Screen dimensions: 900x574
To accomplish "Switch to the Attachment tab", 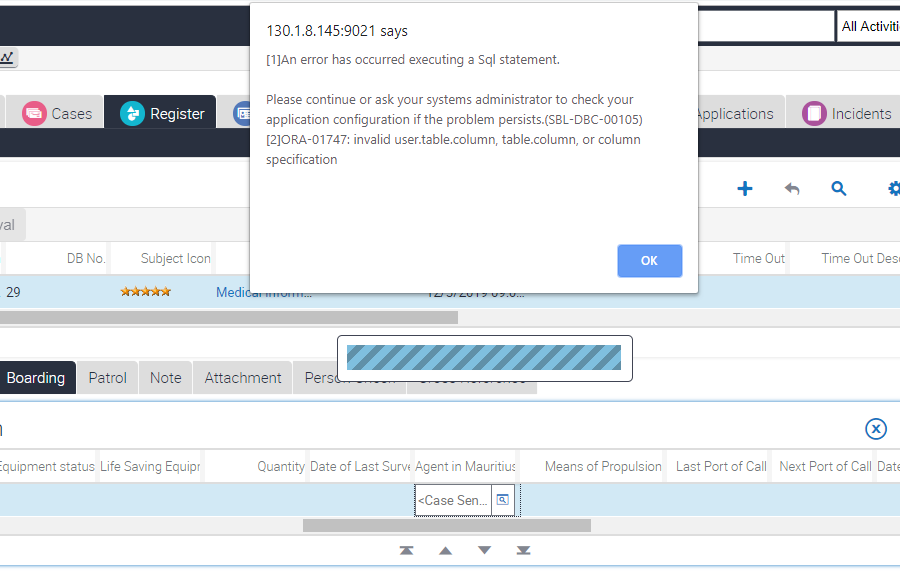I will point(243,378).
